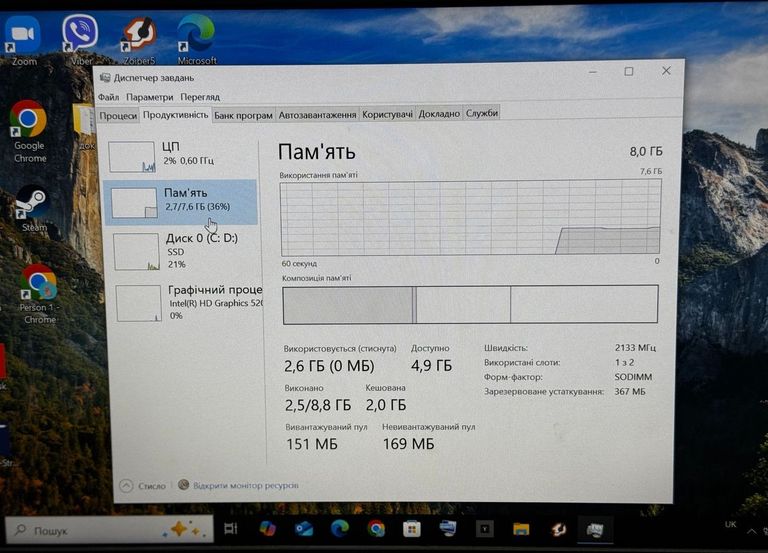Collapse details with the Стисло button
768x553 pixels.
coord(143,486)
